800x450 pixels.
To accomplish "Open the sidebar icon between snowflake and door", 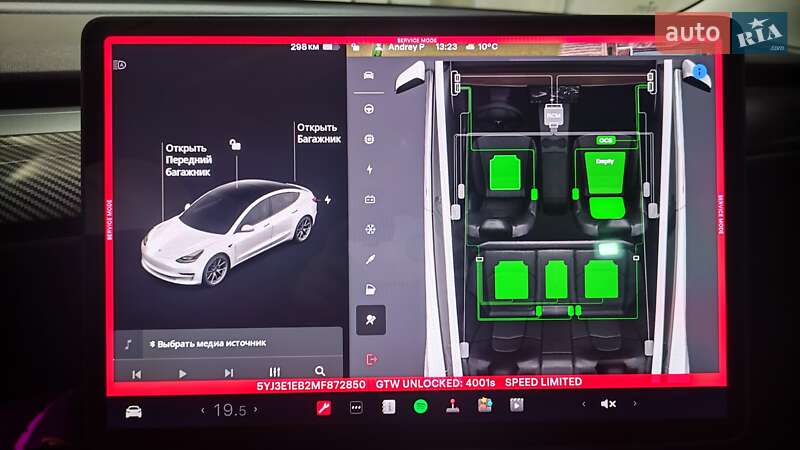I will tap(370, 259).
